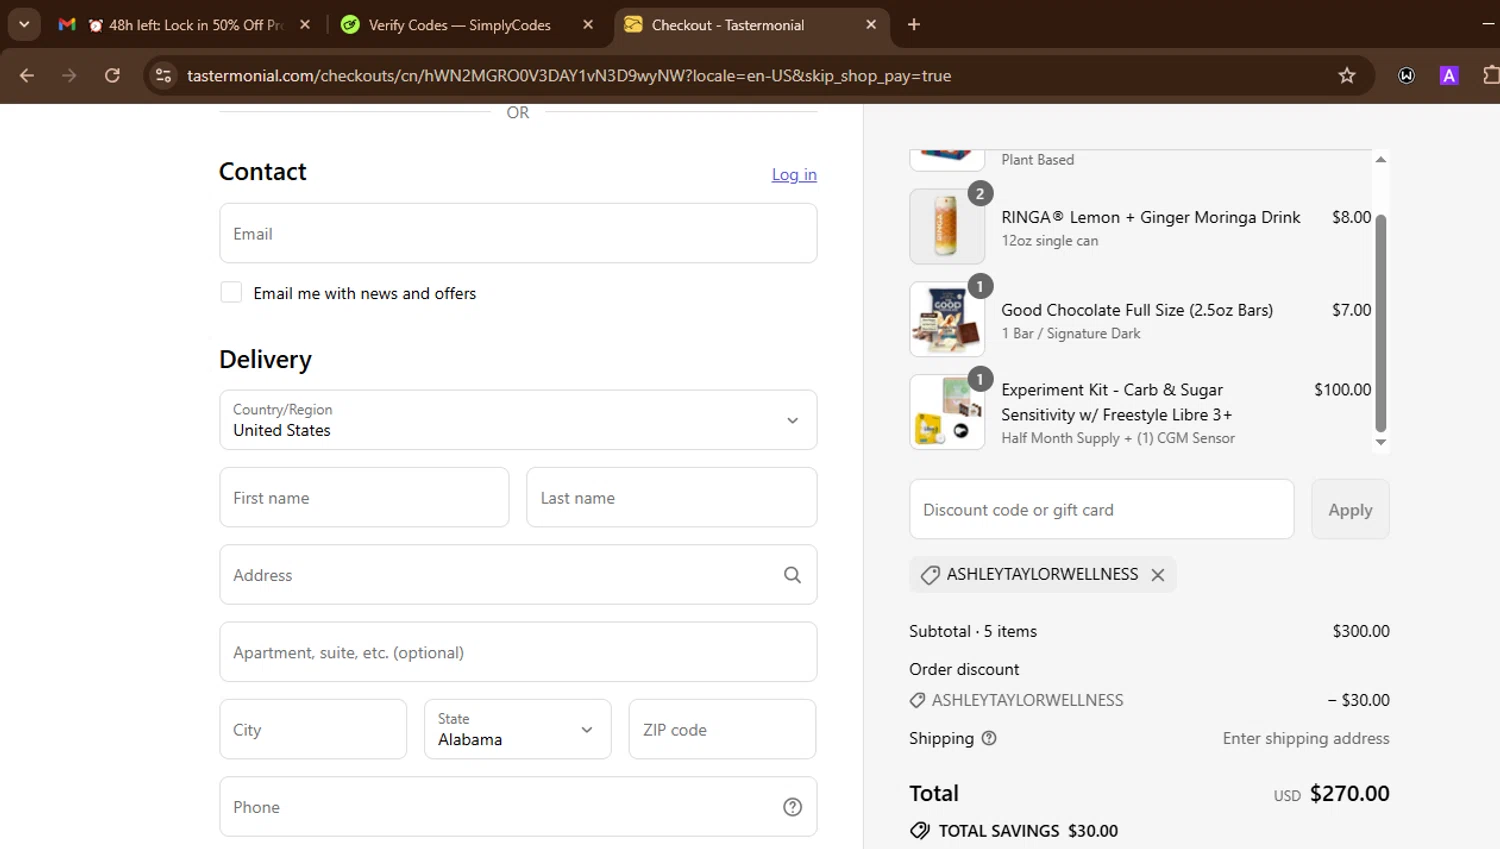
Task: Reload the checkout page
Action: tap(112, 75)
